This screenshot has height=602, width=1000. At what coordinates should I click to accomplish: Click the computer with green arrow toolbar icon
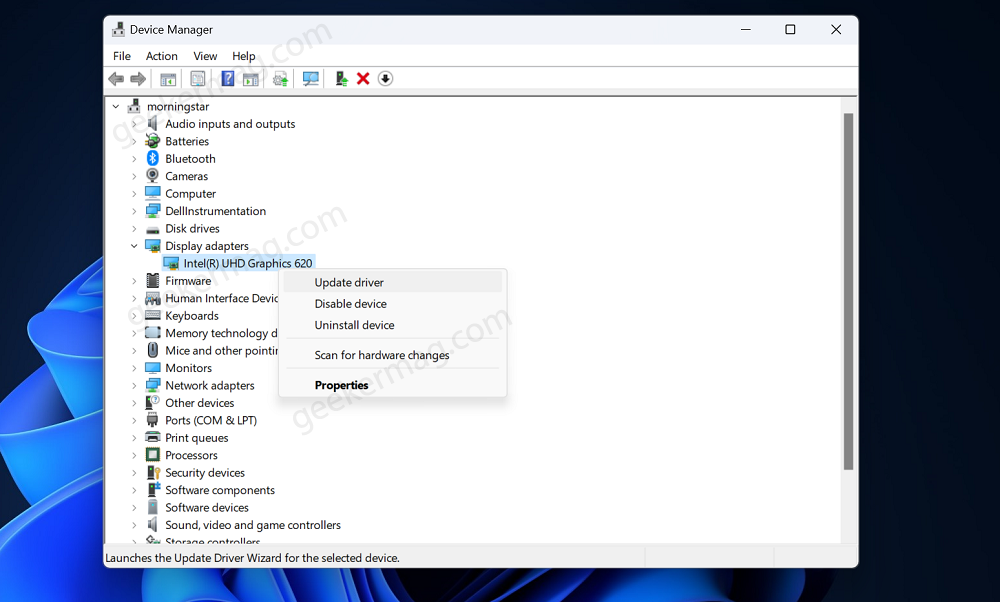pyautogui.click(x=341, y=79)
